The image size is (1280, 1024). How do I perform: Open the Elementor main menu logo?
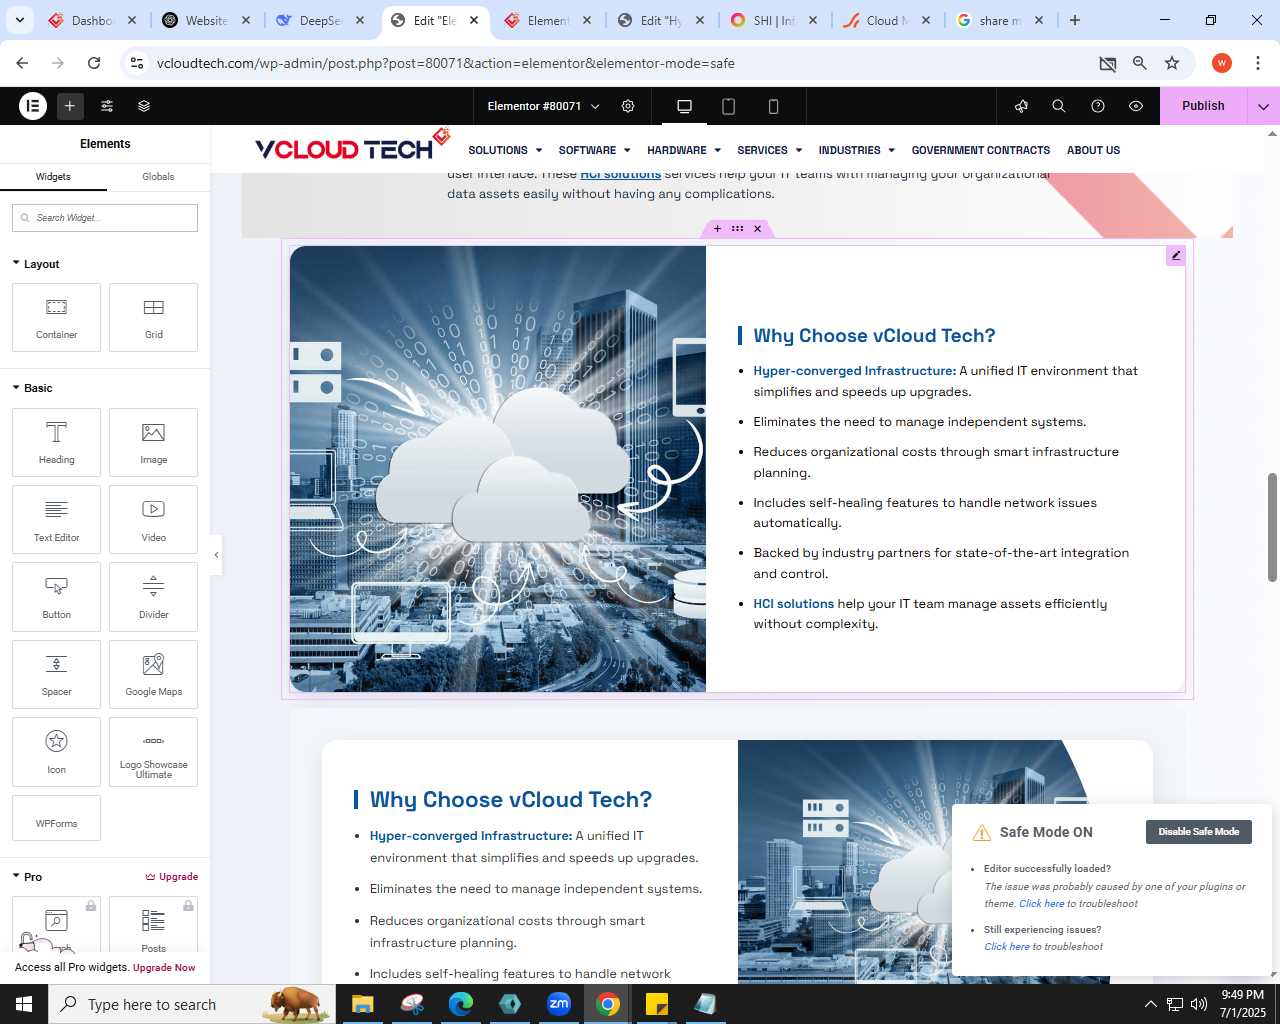click(33, 106)
